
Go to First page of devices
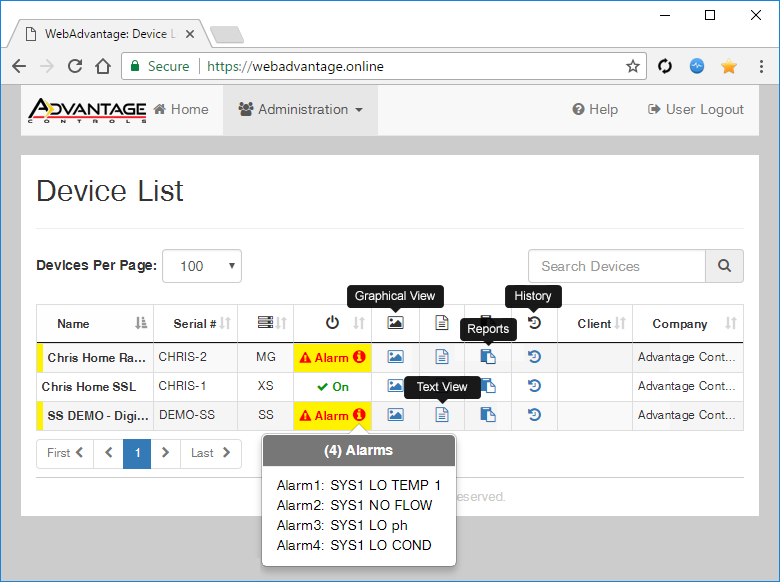pos(65,453)
